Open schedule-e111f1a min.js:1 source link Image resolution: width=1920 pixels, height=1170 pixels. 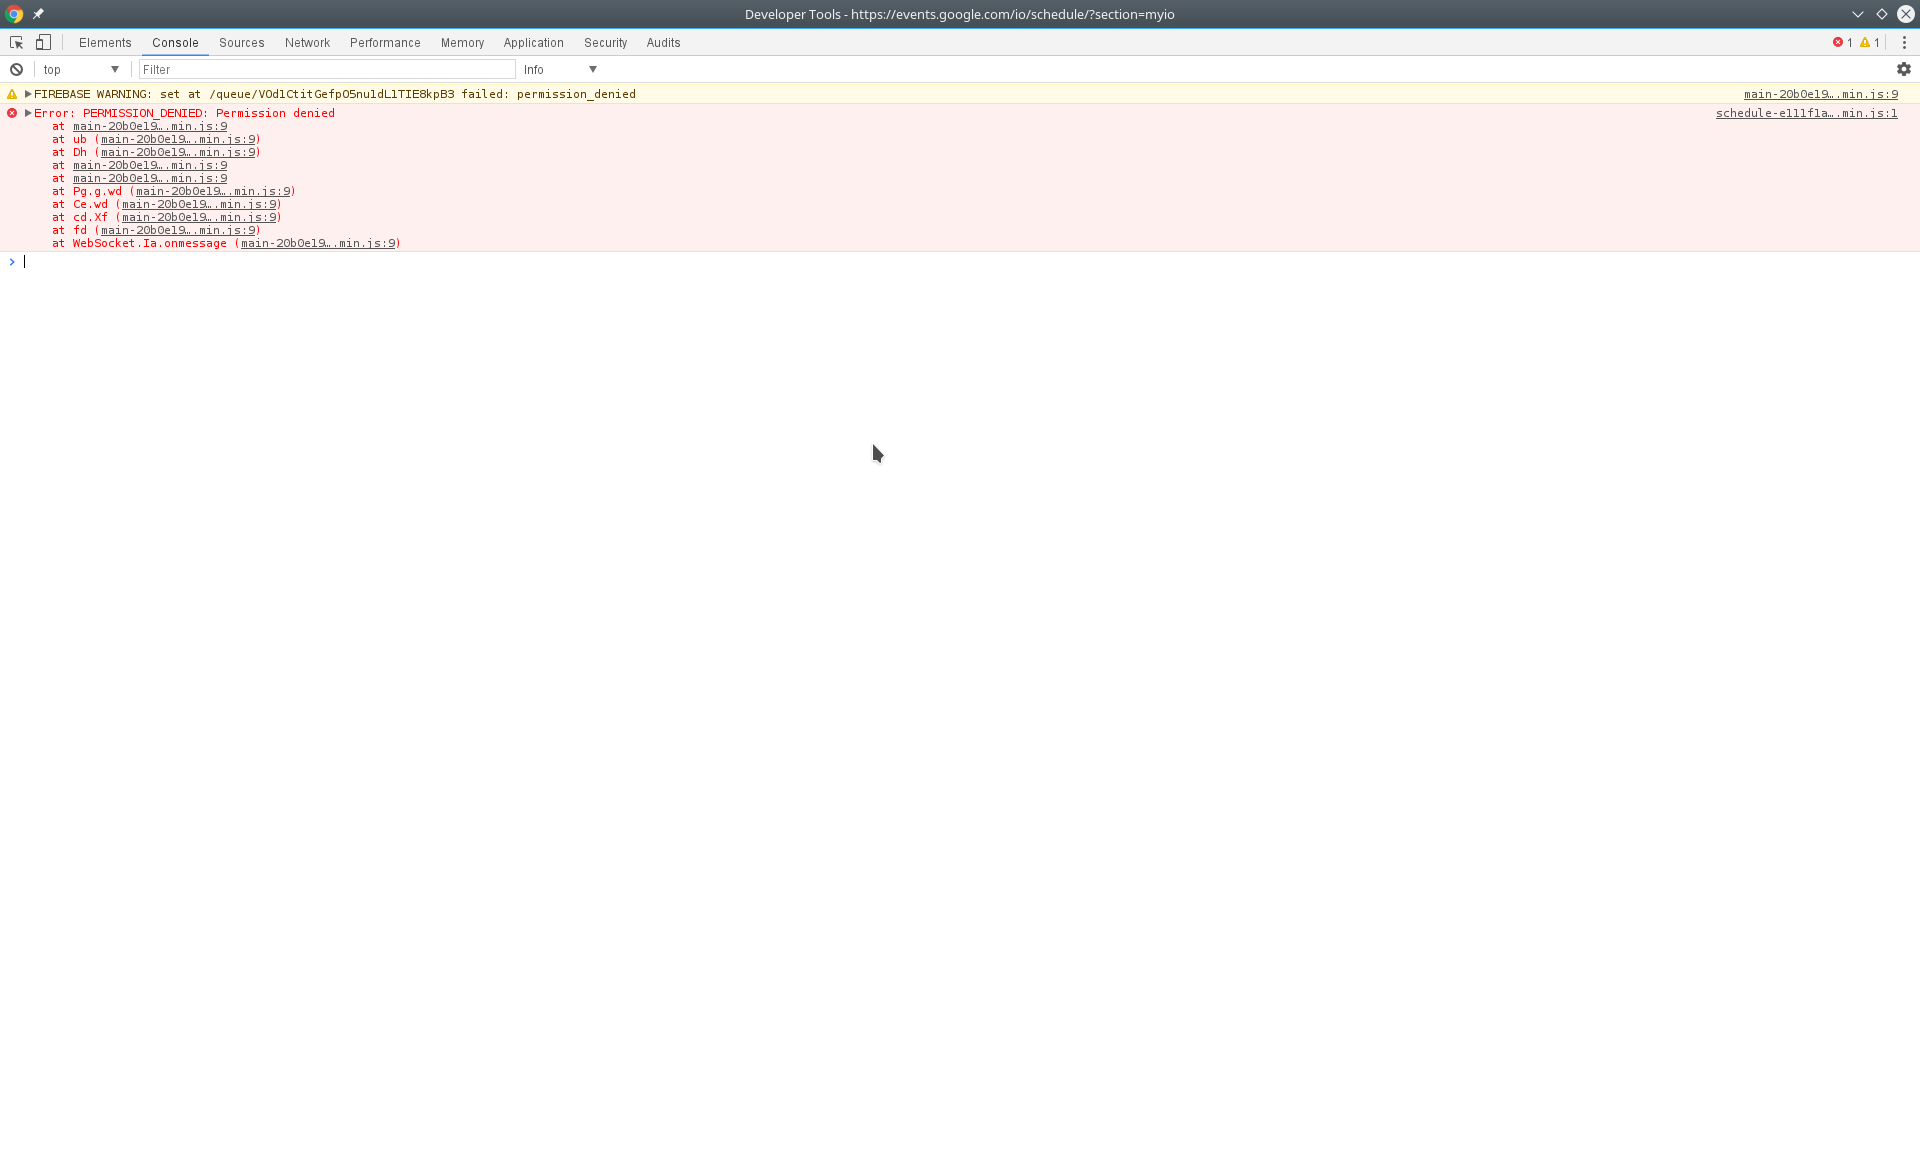click(x=1806, y=113)
